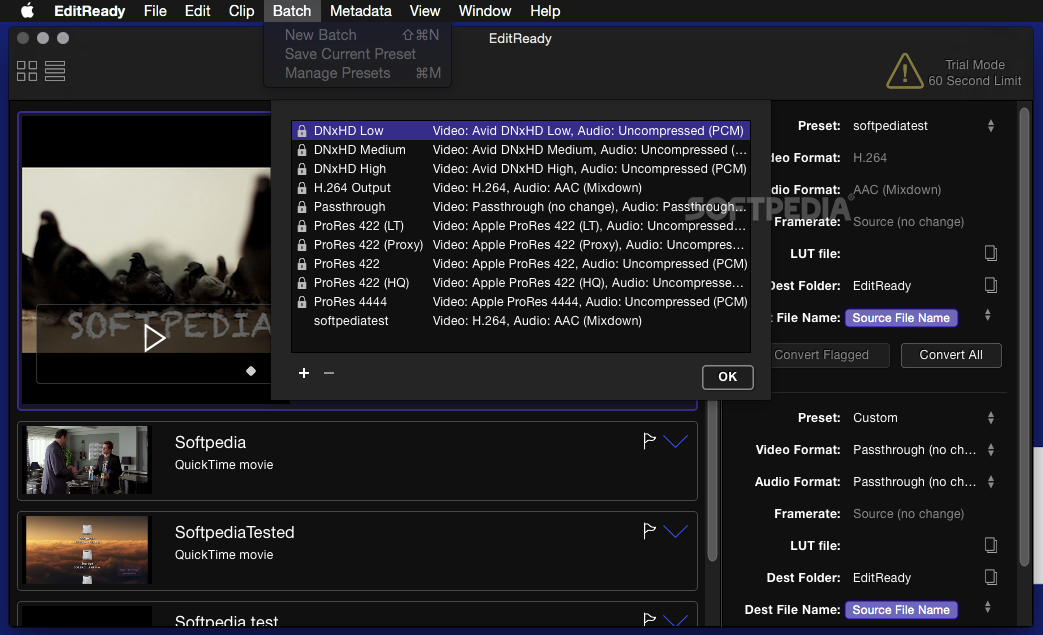Open the EditReady application menu
The image size is (1043, 635).
pos(90,11)
